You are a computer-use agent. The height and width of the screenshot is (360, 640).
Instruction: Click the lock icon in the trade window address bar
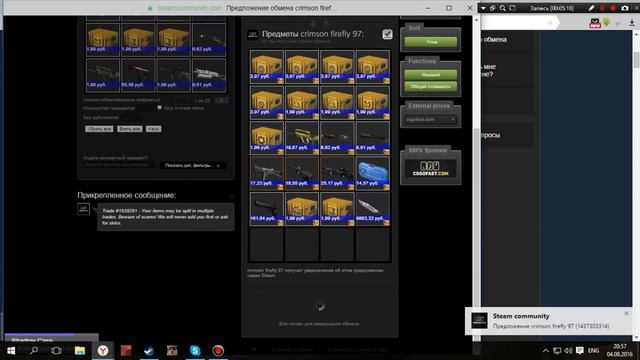coord(150,8)
